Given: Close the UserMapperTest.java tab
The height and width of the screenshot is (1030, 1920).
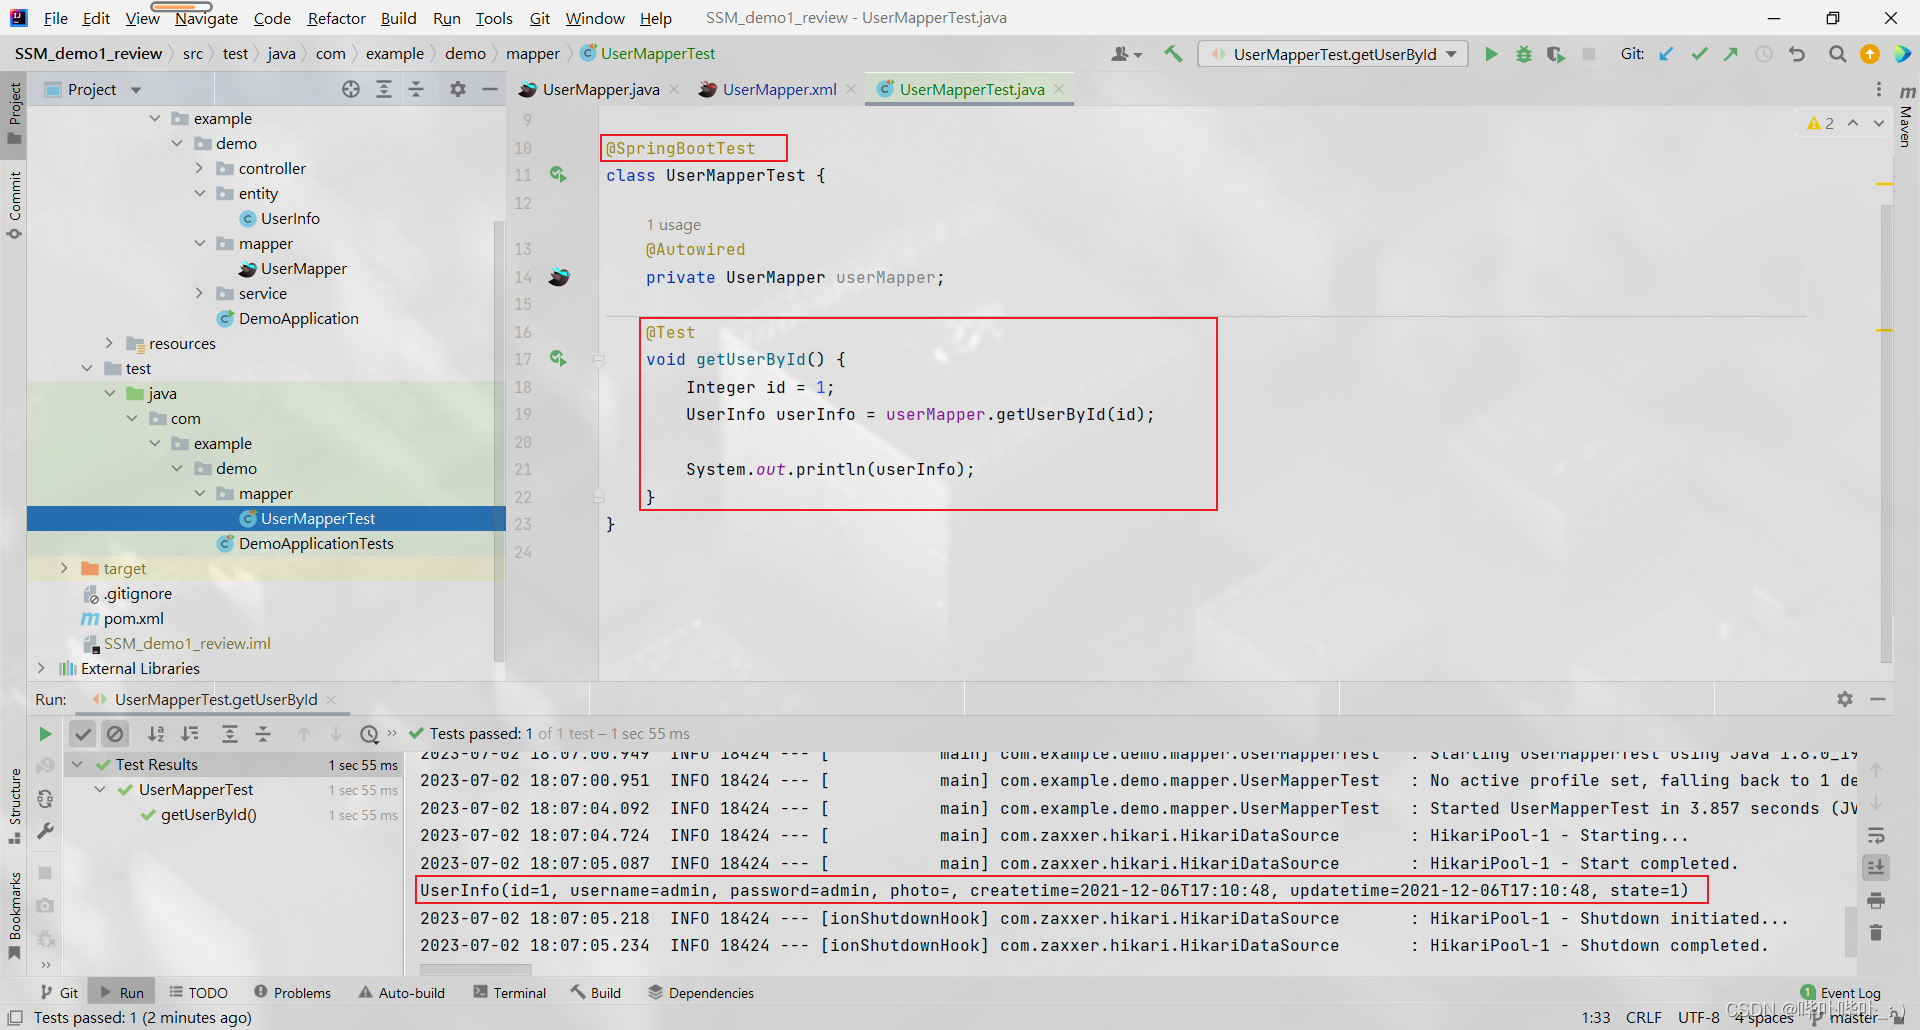Looking at the screenshot, I should coord(1059,89).
